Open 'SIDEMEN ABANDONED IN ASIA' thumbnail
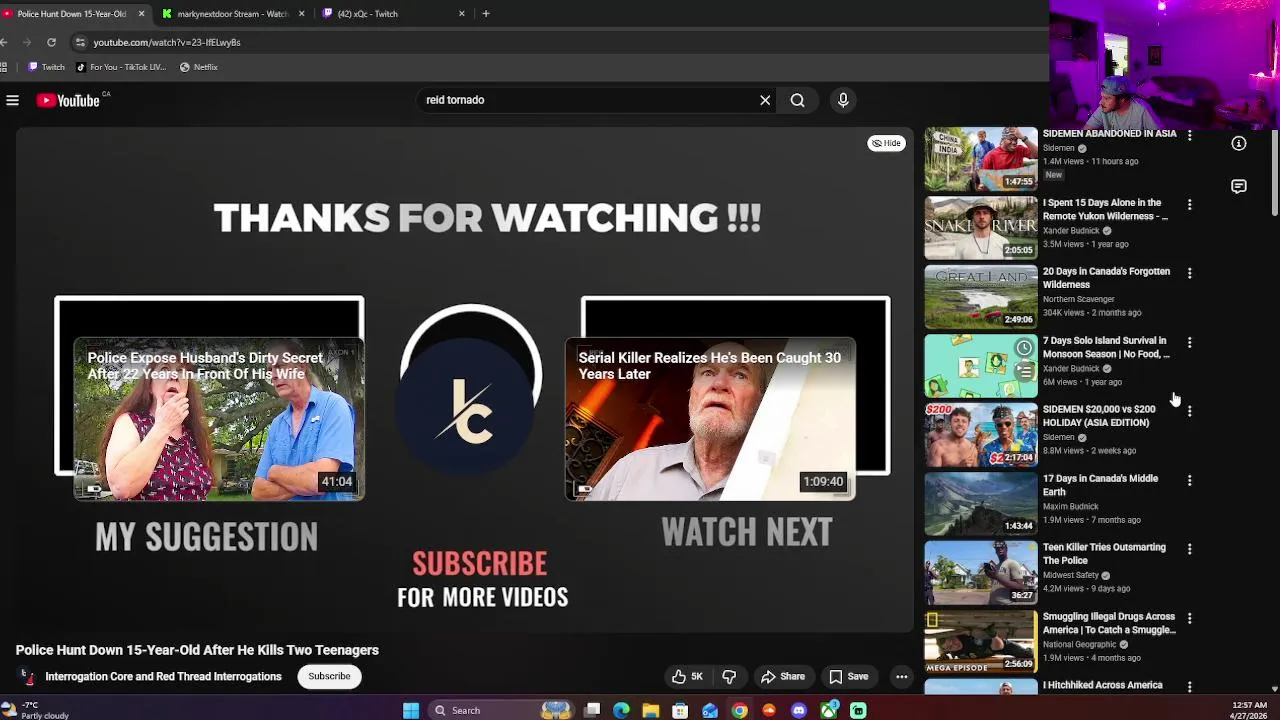This screenshot has width=1280, height=720. (x=981, y=158)
